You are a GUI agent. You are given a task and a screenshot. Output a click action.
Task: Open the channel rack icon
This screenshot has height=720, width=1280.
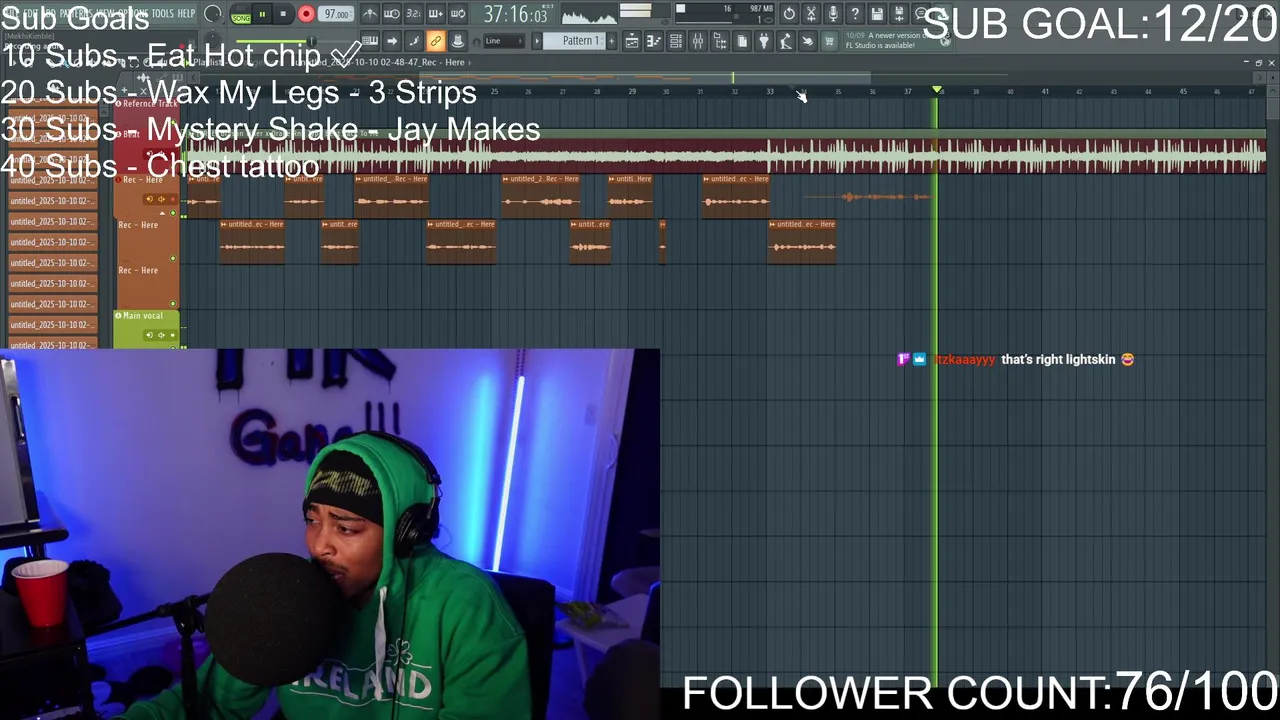676,41
